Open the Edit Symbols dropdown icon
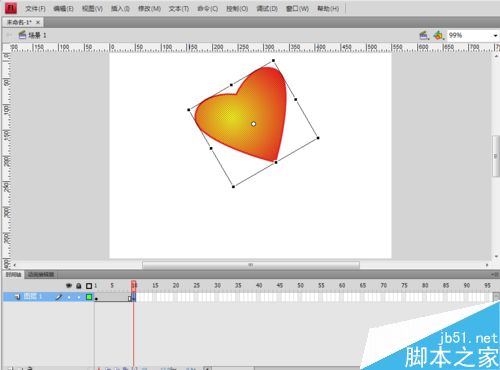This screenshot has height=370, width=500. click(439, 35)
